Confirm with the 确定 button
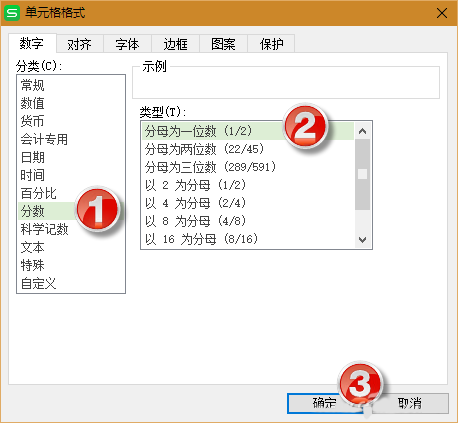The image size is (458, 423). tap(325, 403)
